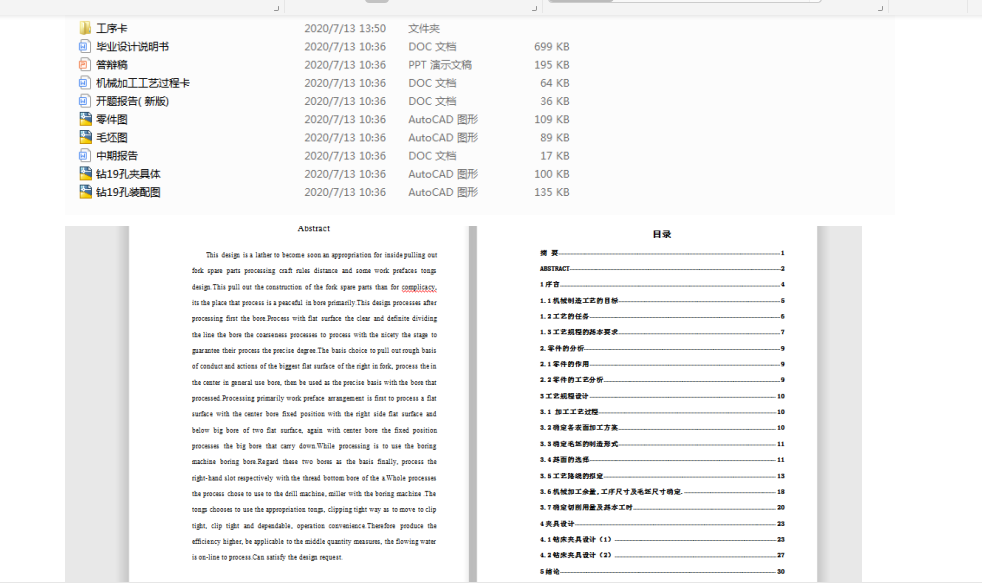Click the AutoCAD icon beside 零件图
Image resolution: width=982 pixels, height=583 pixels.
(x=85, y=119)
